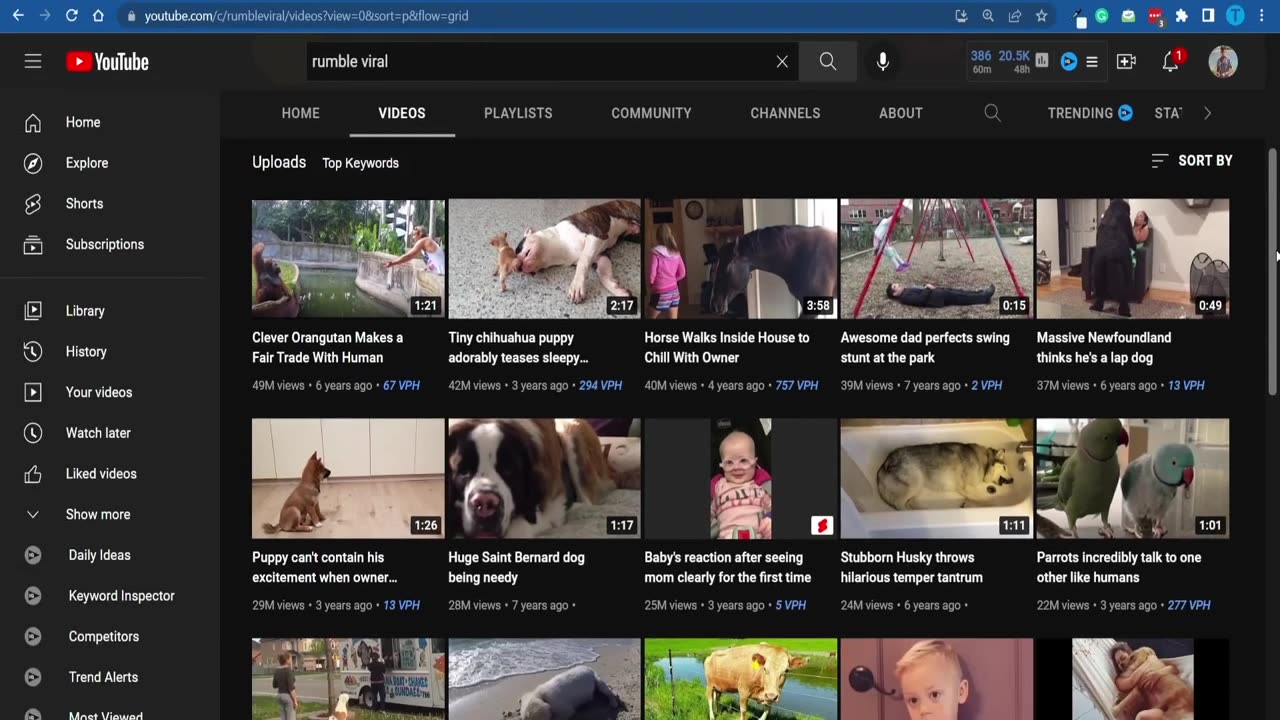Click the baby with glasses Shorts thumbnail
1280x720 pixels.
point(741,478)
